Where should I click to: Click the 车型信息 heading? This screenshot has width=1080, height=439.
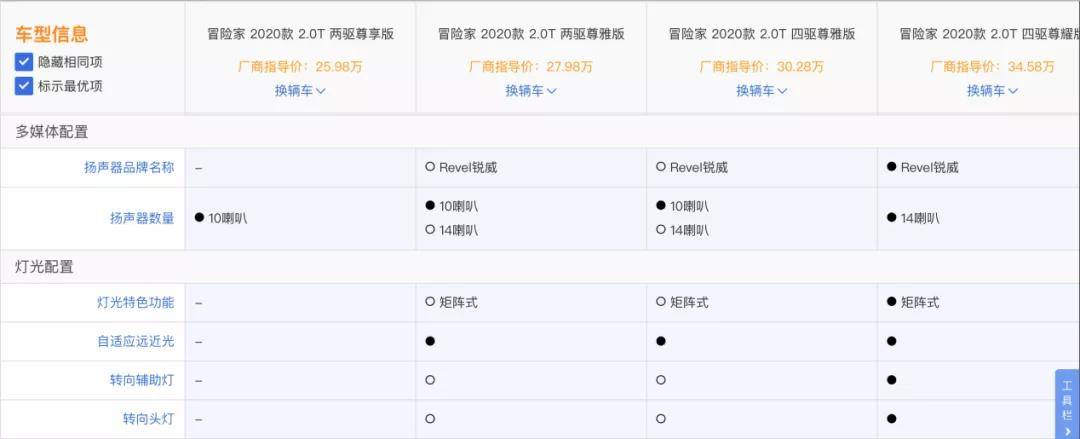click(x=52, y=34)
